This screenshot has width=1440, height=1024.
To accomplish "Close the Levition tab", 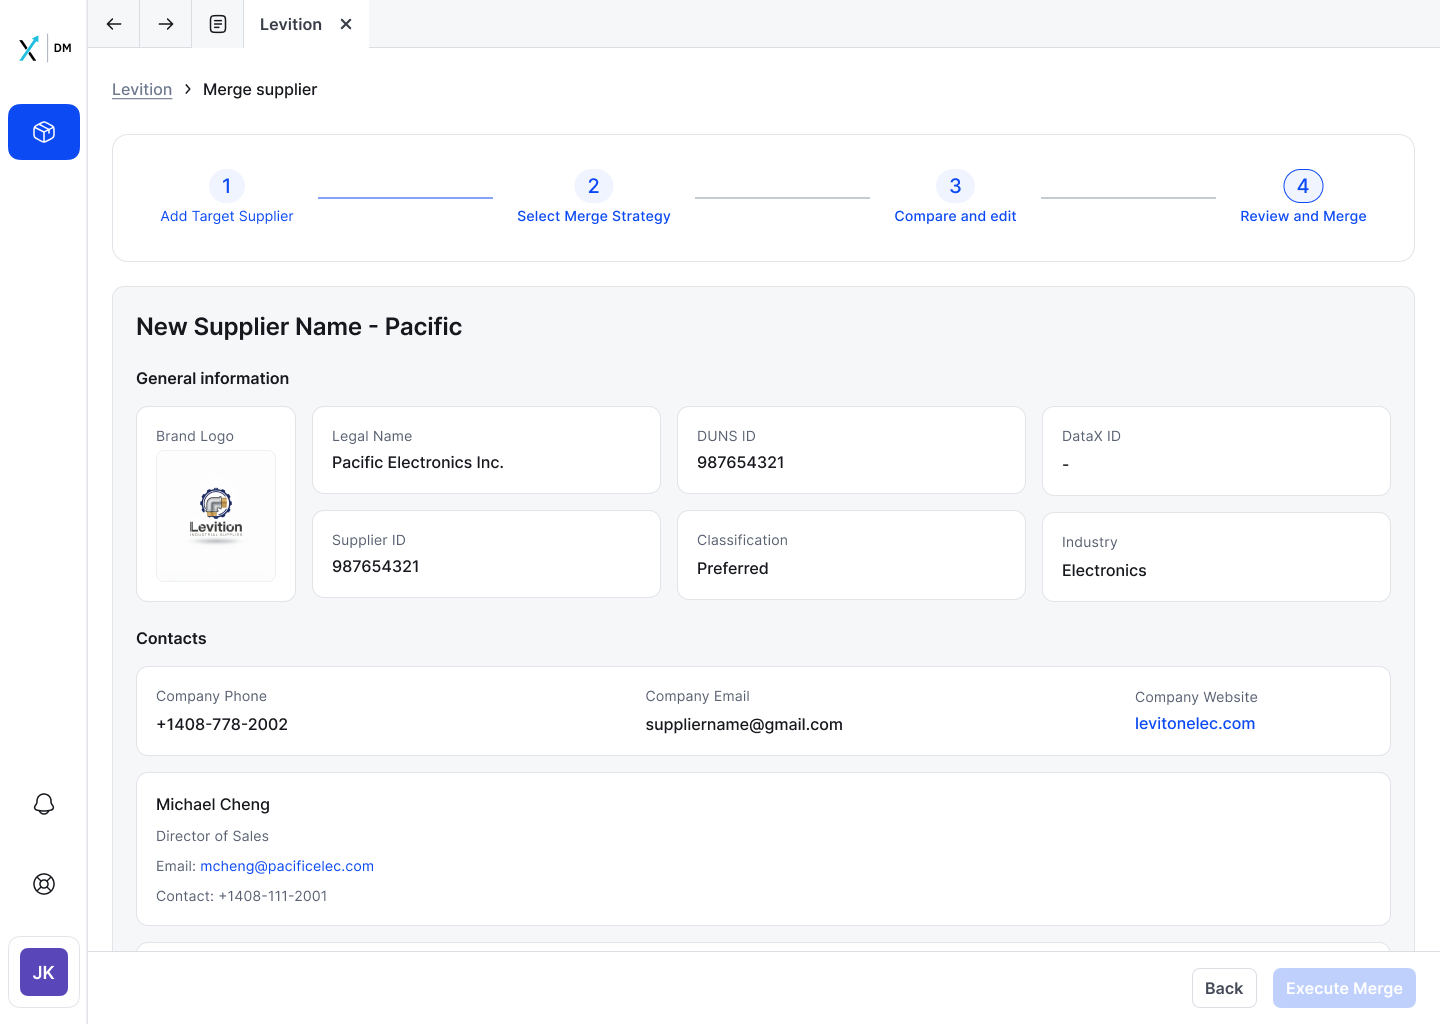I will tap(346, 24).
